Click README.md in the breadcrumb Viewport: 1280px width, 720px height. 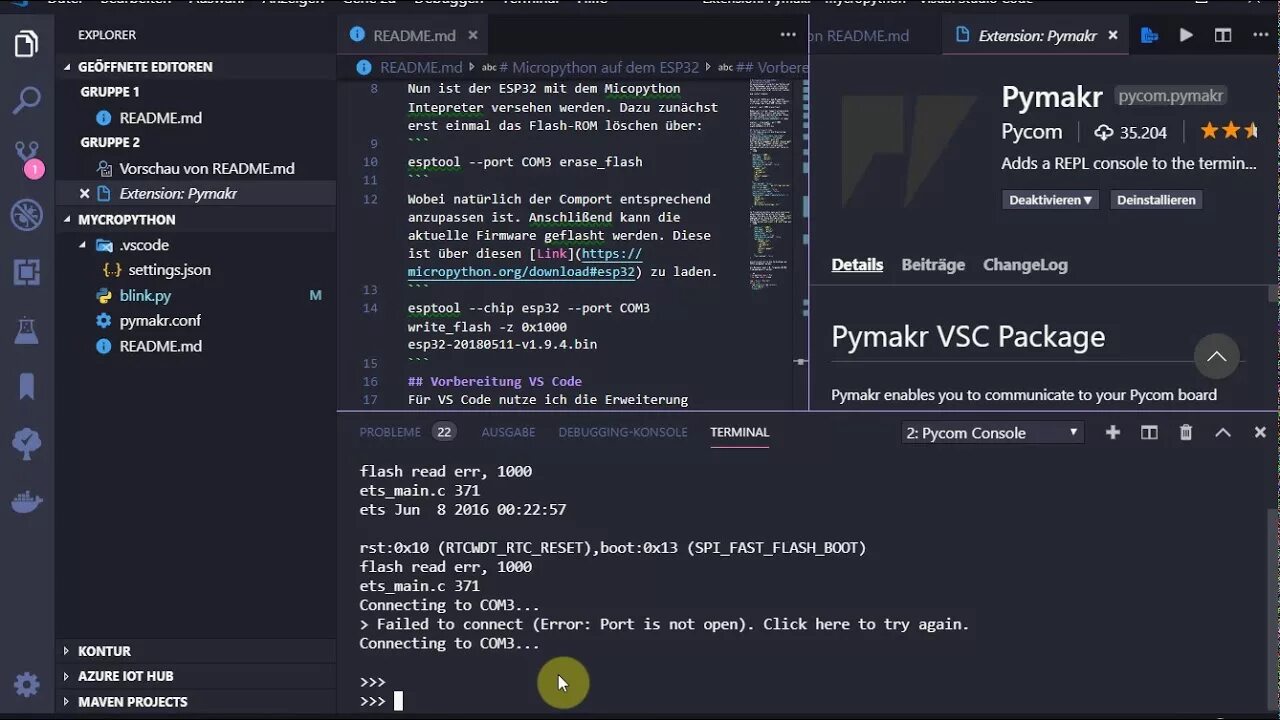click(x=420, y=68)
